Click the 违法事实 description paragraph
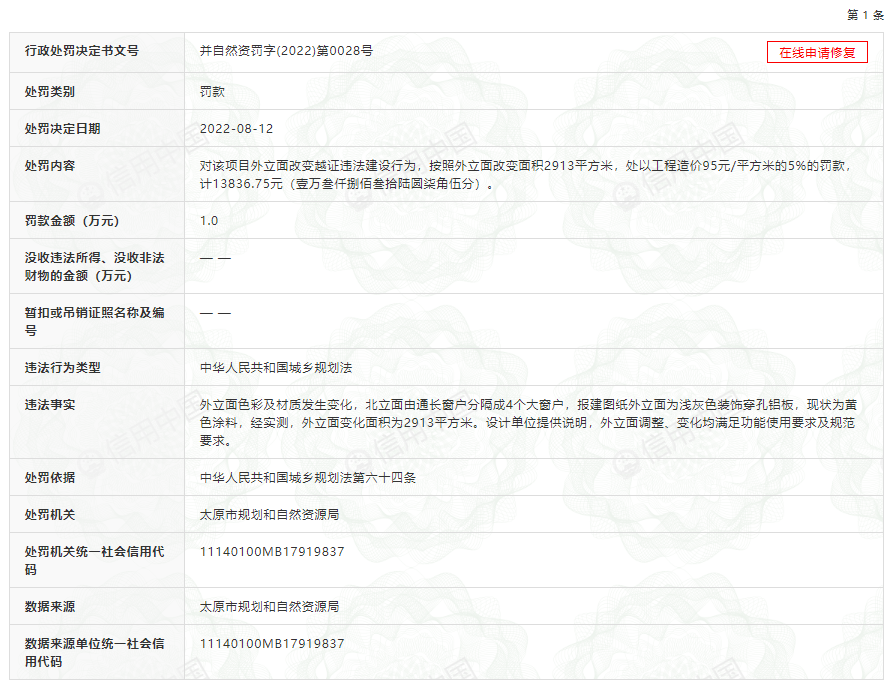The image size is (894, 691). tap(529, 422)
